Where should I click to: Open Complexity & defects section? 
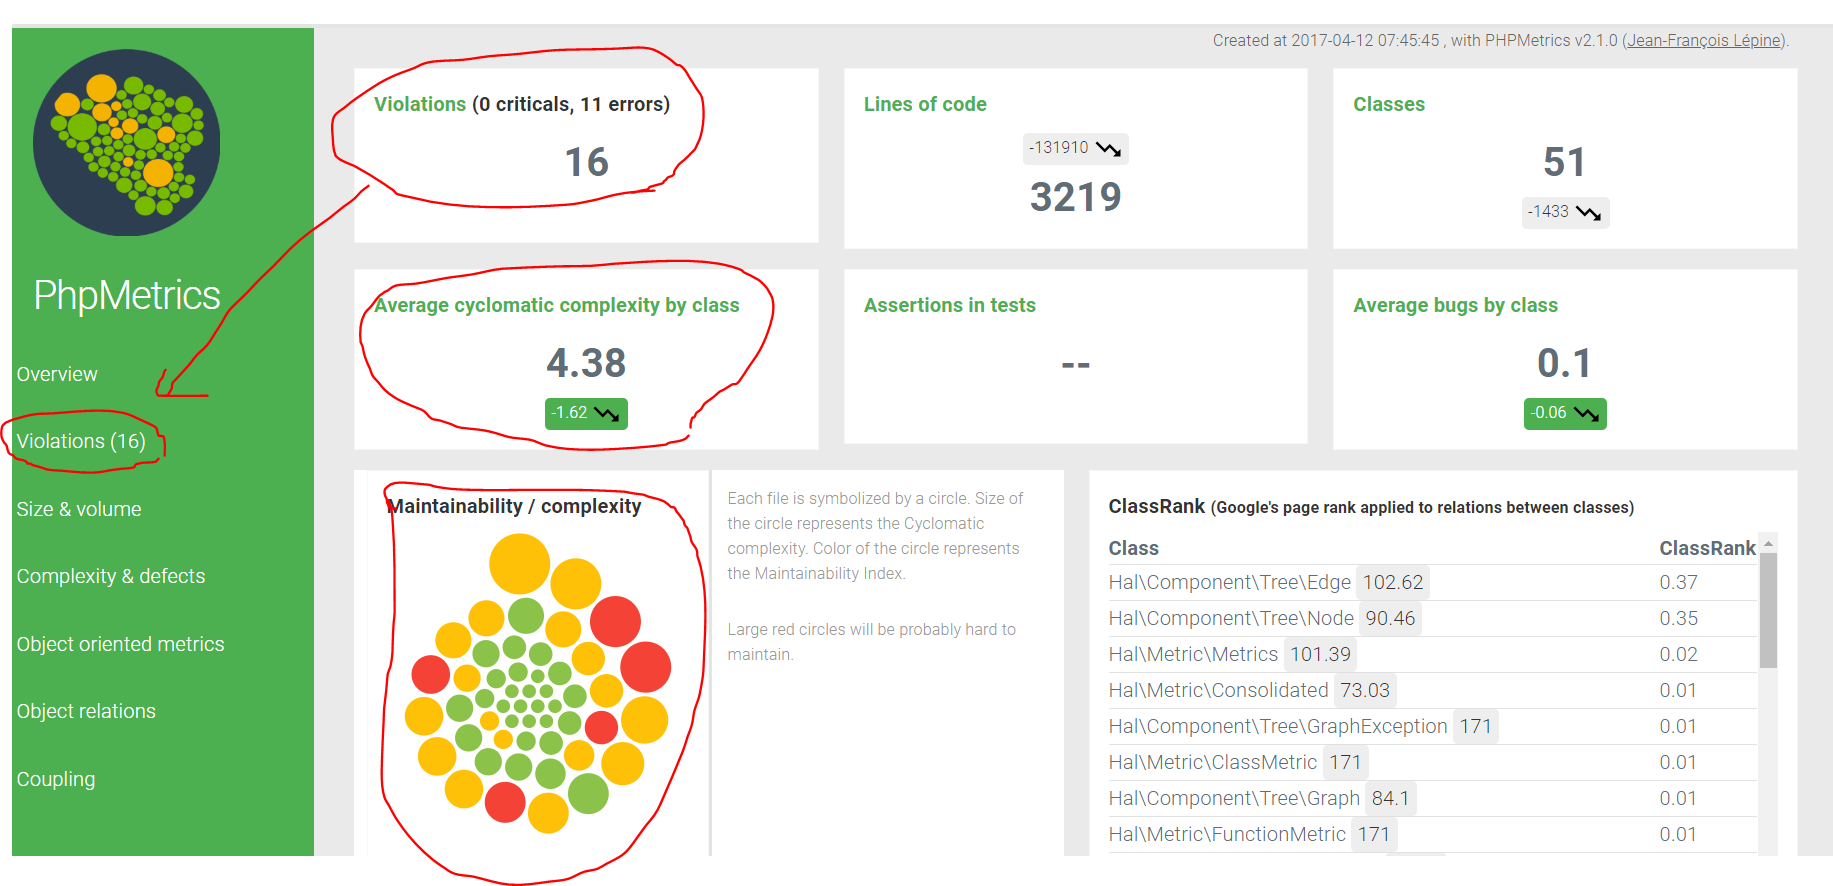(111, 576)
